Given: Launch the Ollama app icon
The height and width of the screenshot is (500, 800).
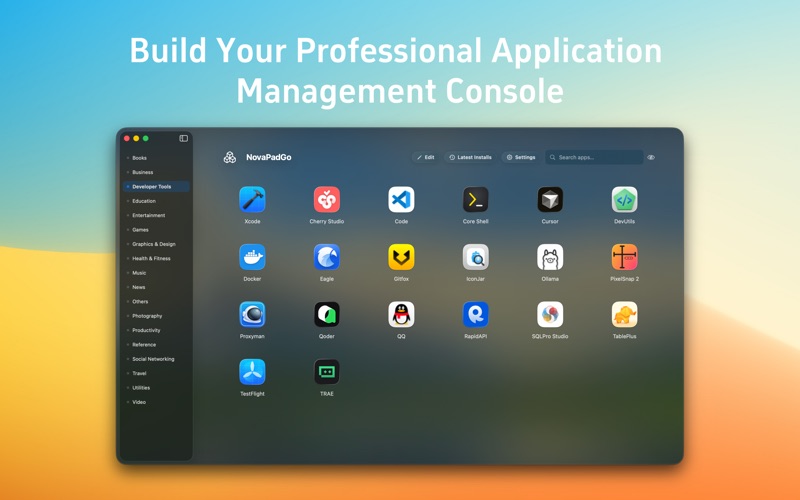Looking at the screenshot, I should 550,257.
